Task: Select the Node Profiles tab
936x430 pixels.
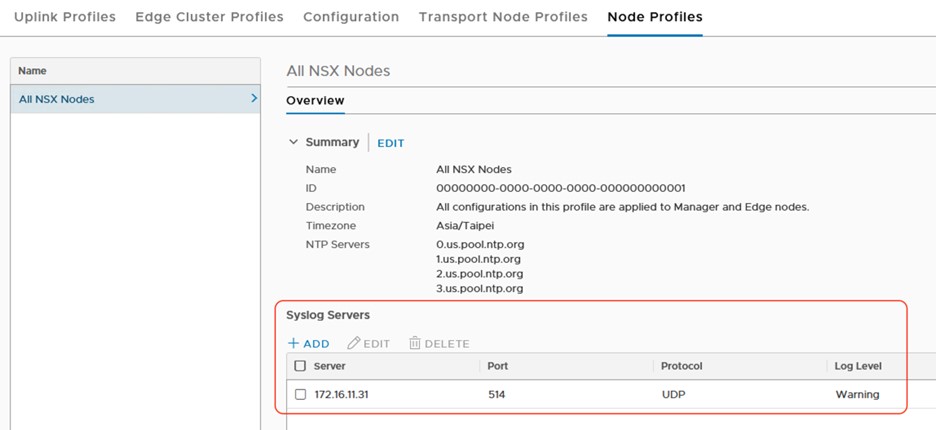Action: tap(655, 17)
